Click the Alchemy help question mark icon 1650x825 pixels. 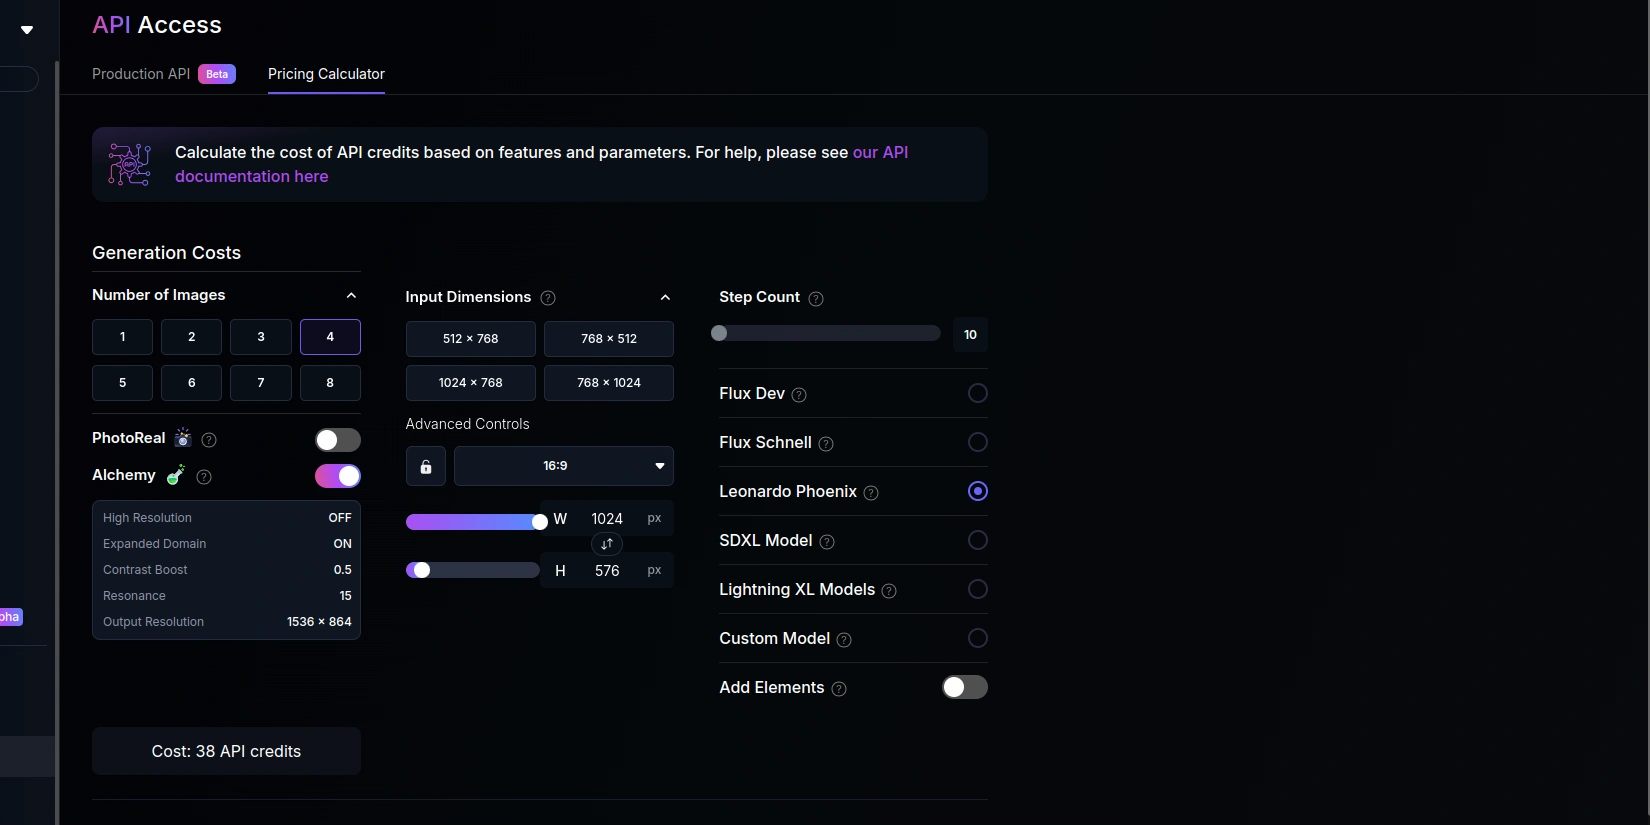(x=204, y=477)
